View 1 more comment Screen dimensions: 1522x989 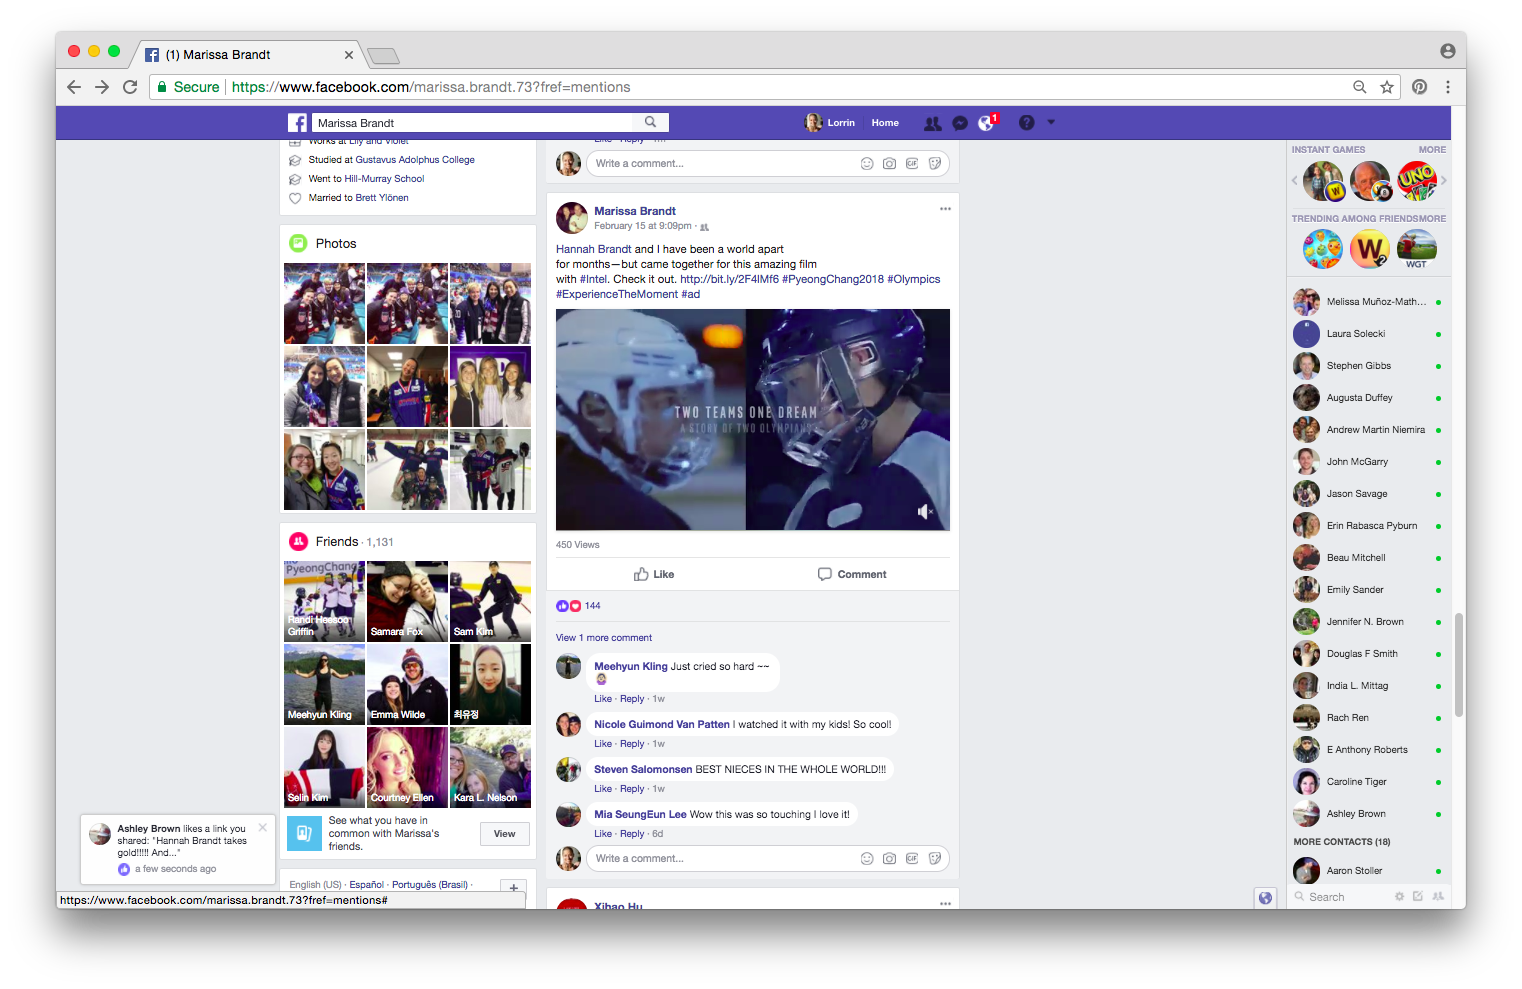(x=603, y=637)
